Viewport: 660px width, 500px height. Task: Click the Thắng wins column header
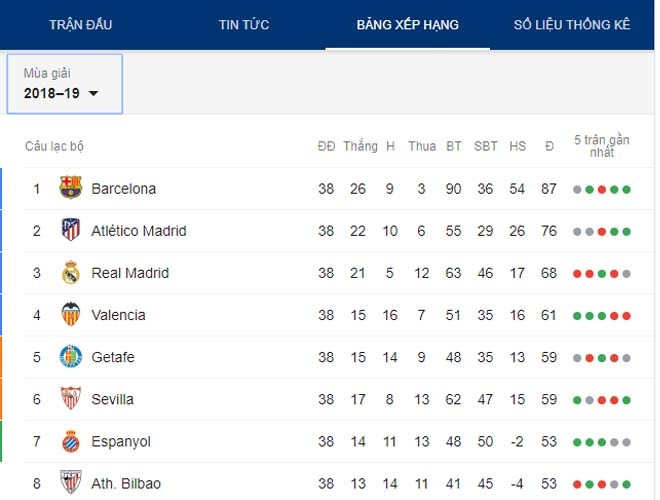360,146
